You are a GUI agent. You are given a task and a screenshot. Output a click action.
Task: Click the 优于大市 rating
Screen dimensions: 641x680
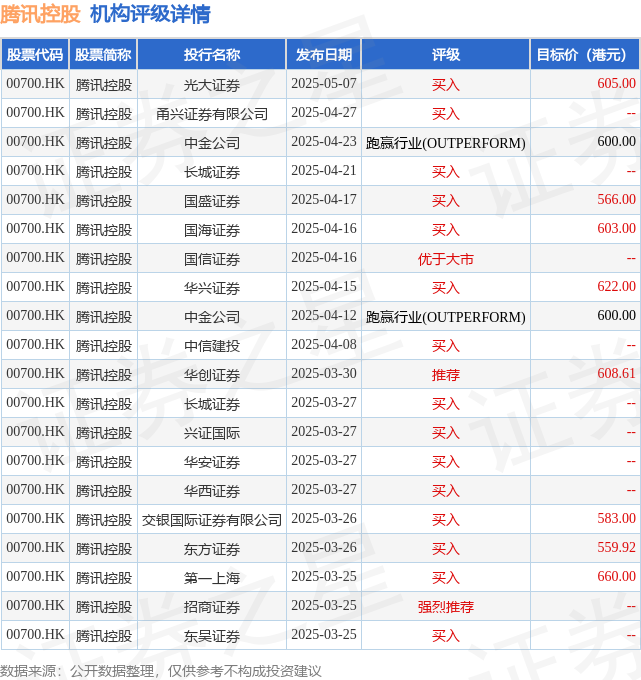(x=445, y=258)
